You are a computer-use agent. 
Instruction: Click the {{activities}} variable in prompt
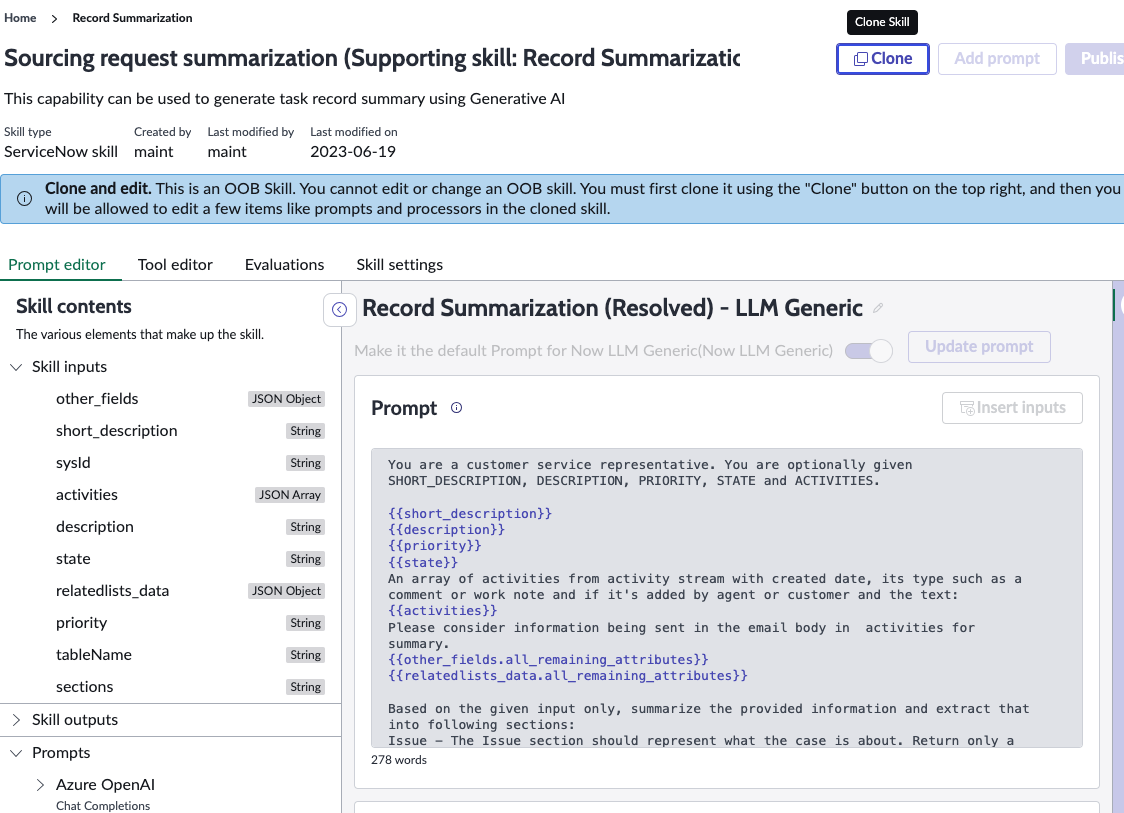[x=442, y=611]
